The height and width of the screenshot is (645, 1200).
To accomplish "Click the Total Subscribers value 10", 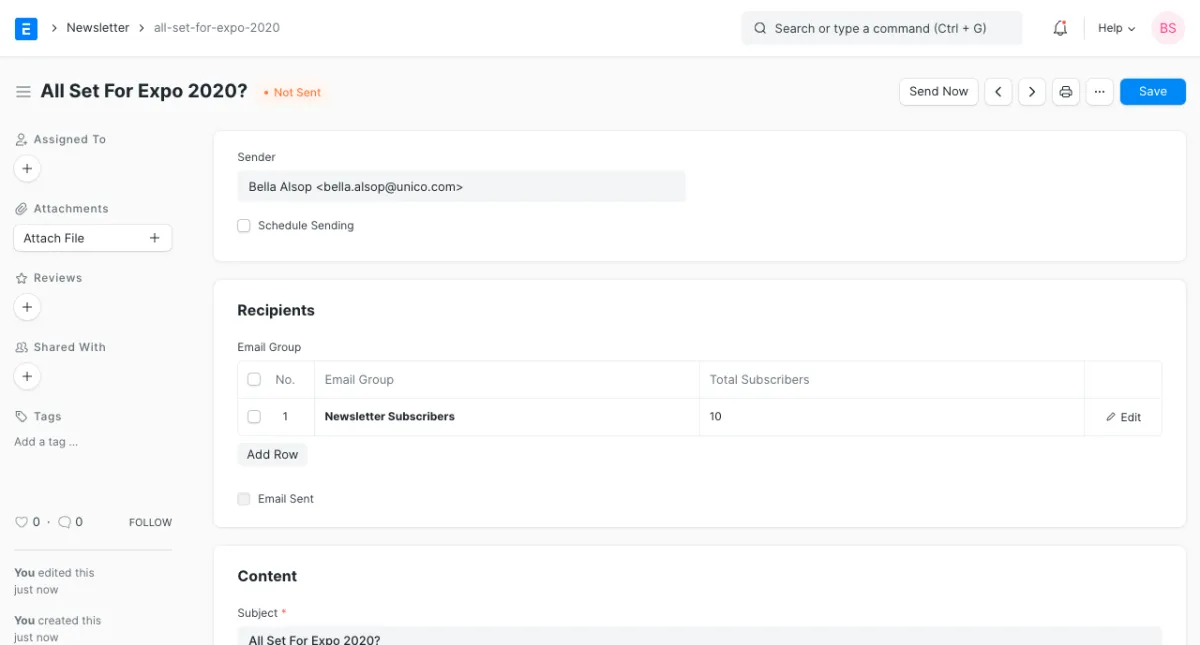I will [x=716, y=417].
